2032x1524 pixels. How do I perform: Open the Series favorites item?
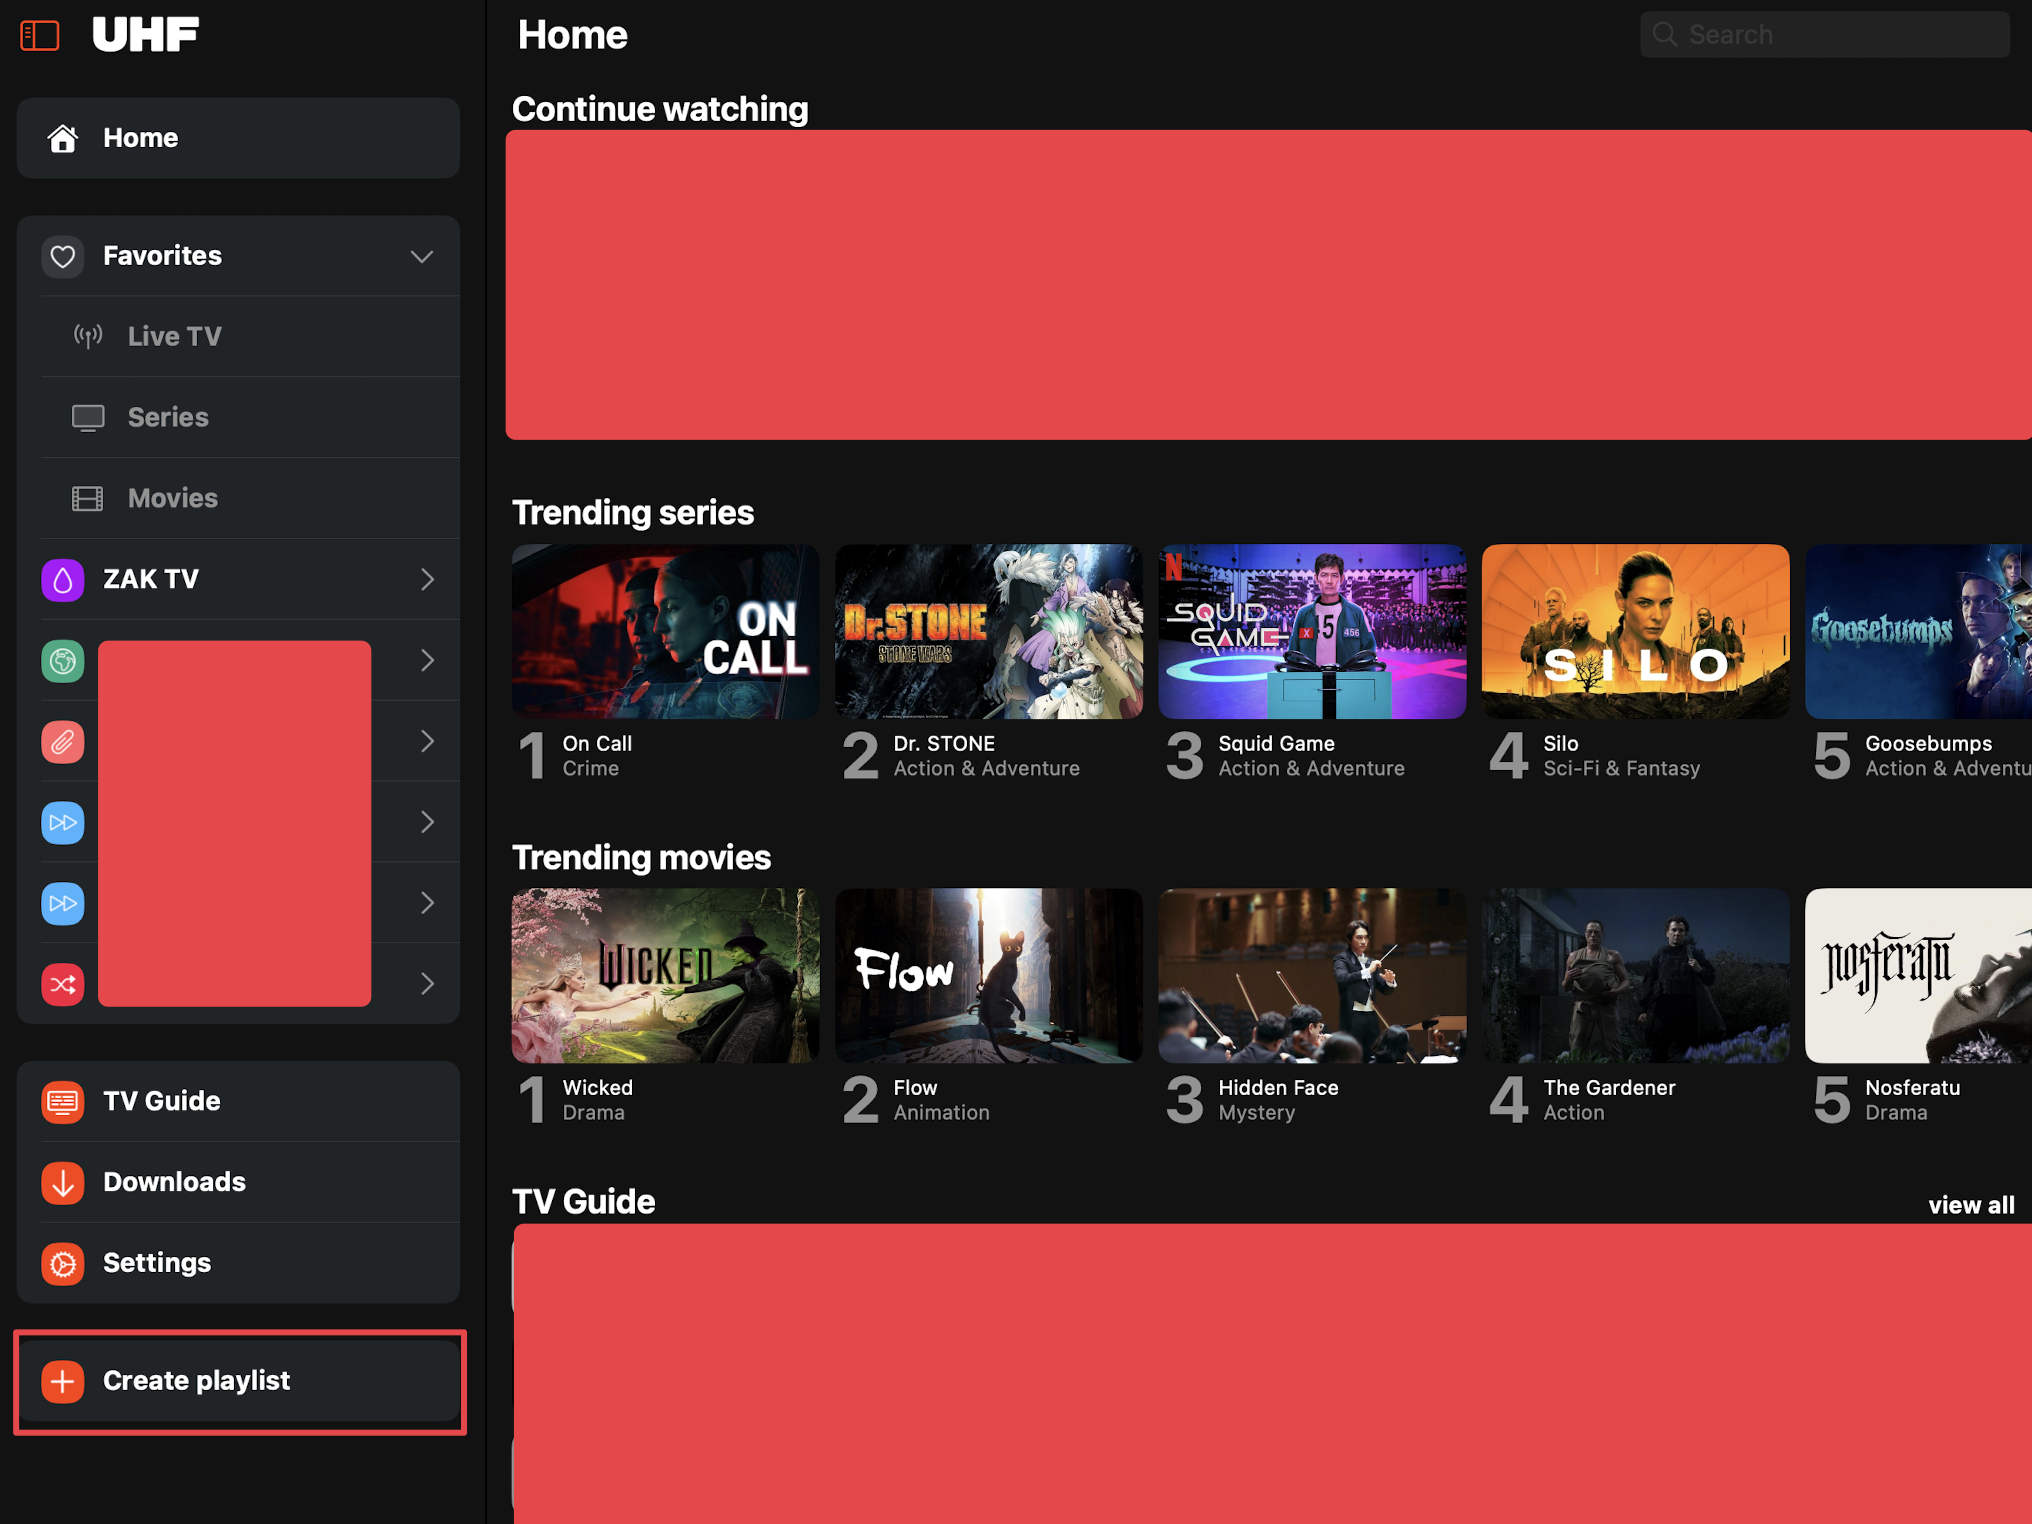[x=168, y=418]
